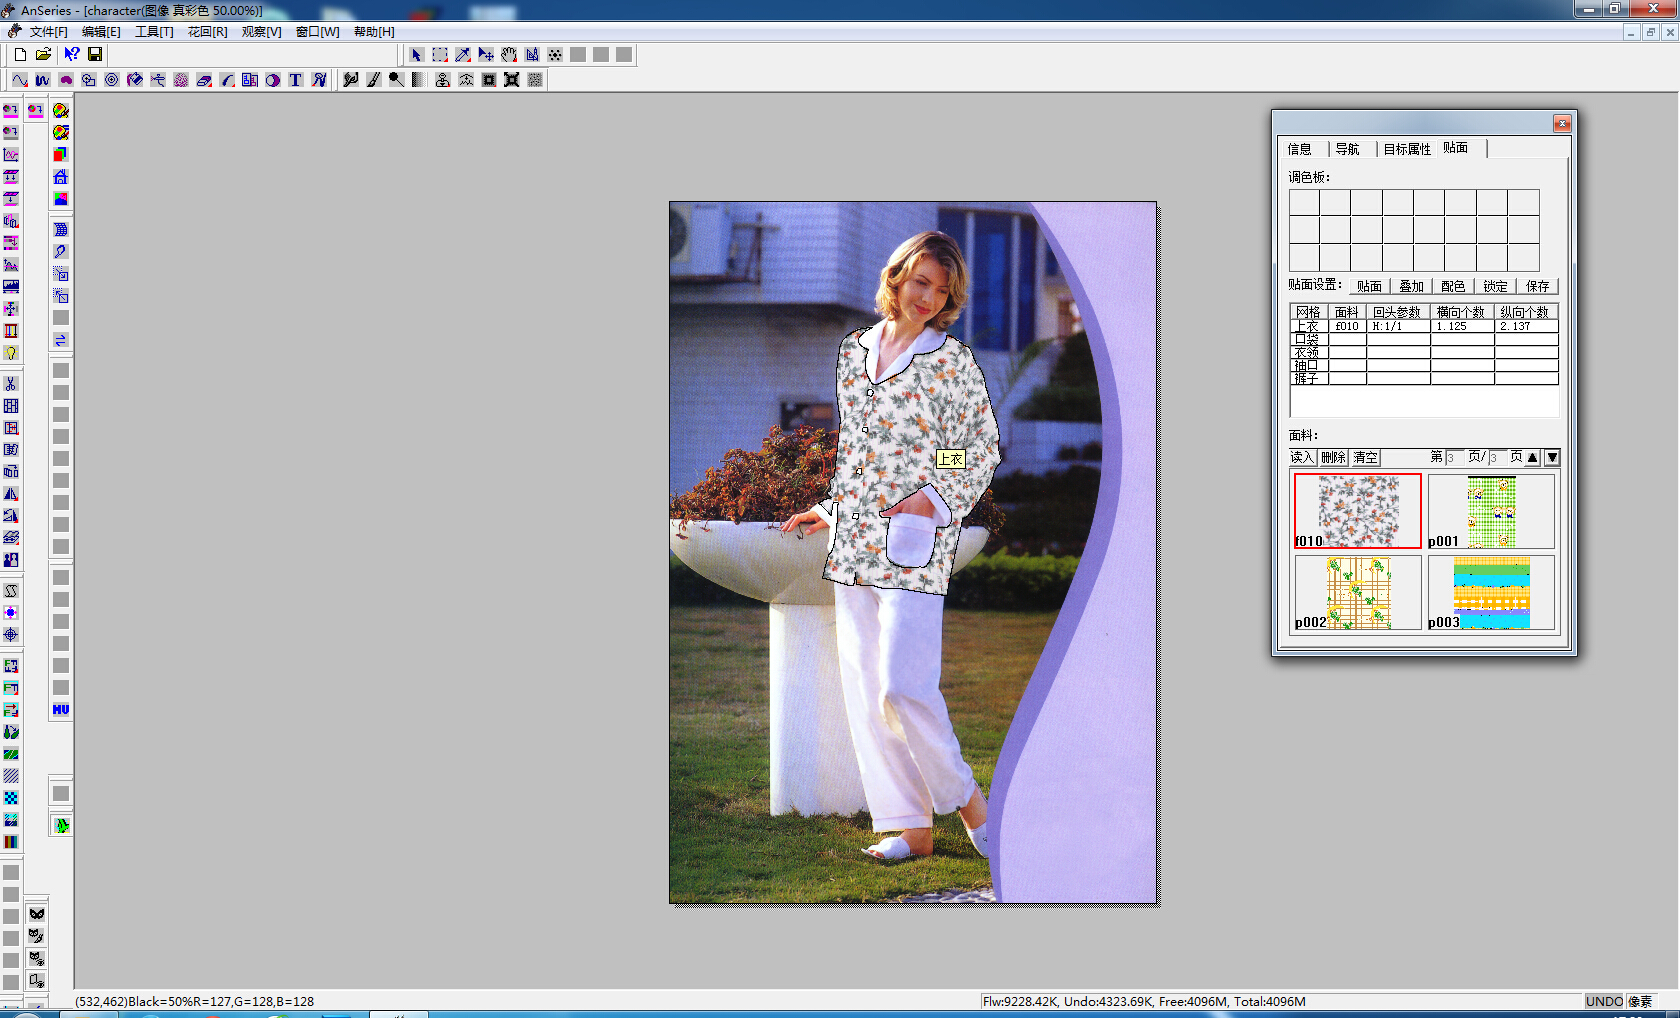Select the p003 striped fabric thumbnail
This screenshot has height=1018, width=1680.
(x=1491, y=593)
